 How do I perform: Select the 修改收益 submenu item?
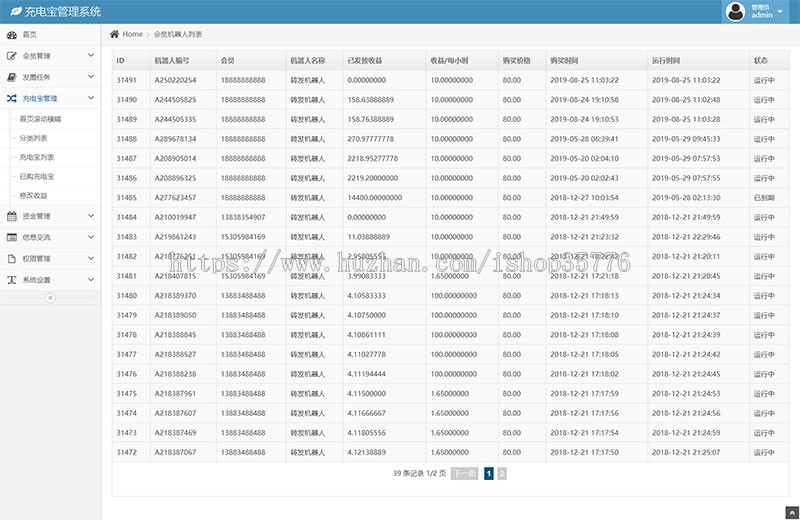[x=33, y=196]
